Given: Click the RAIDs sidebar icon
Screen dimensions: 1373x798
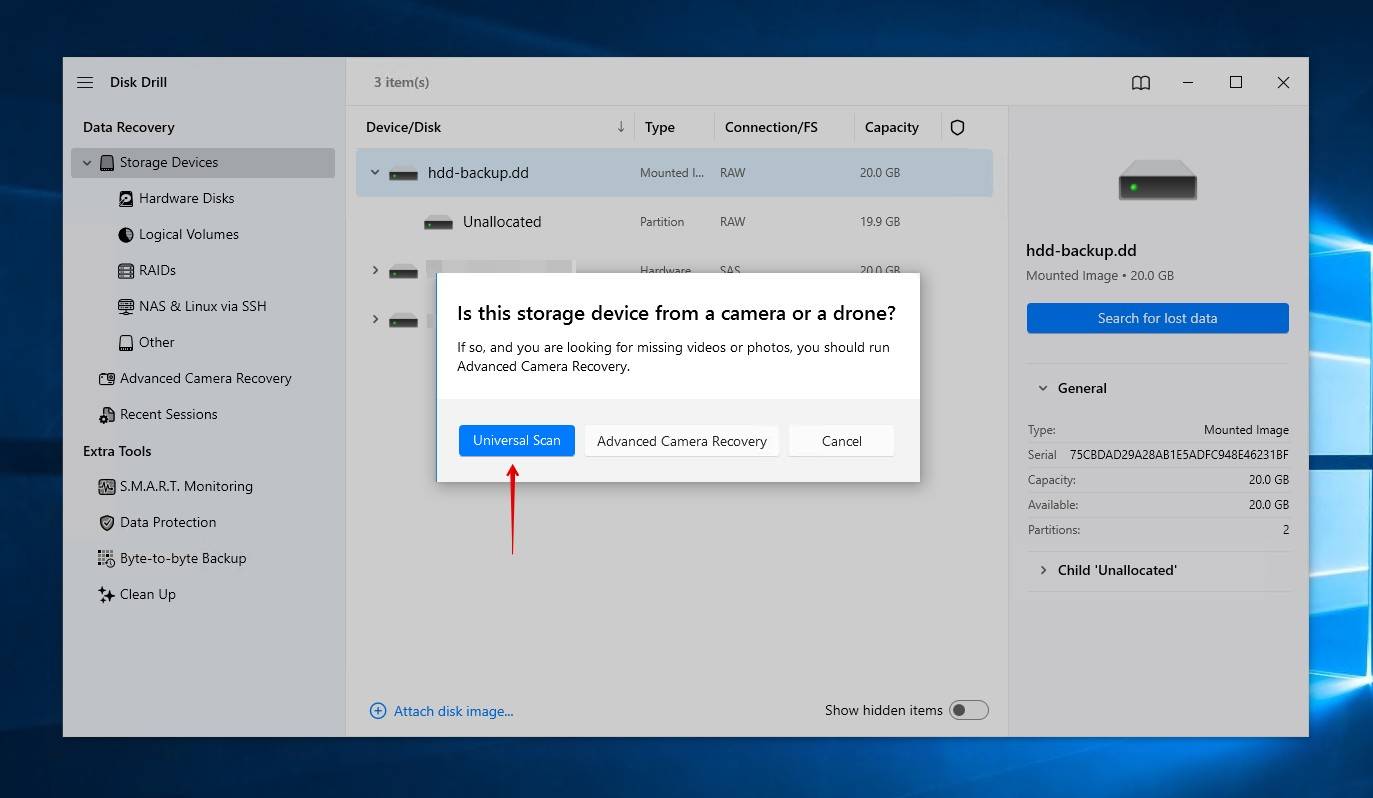Looking at the screenshot, I should 126,271.
